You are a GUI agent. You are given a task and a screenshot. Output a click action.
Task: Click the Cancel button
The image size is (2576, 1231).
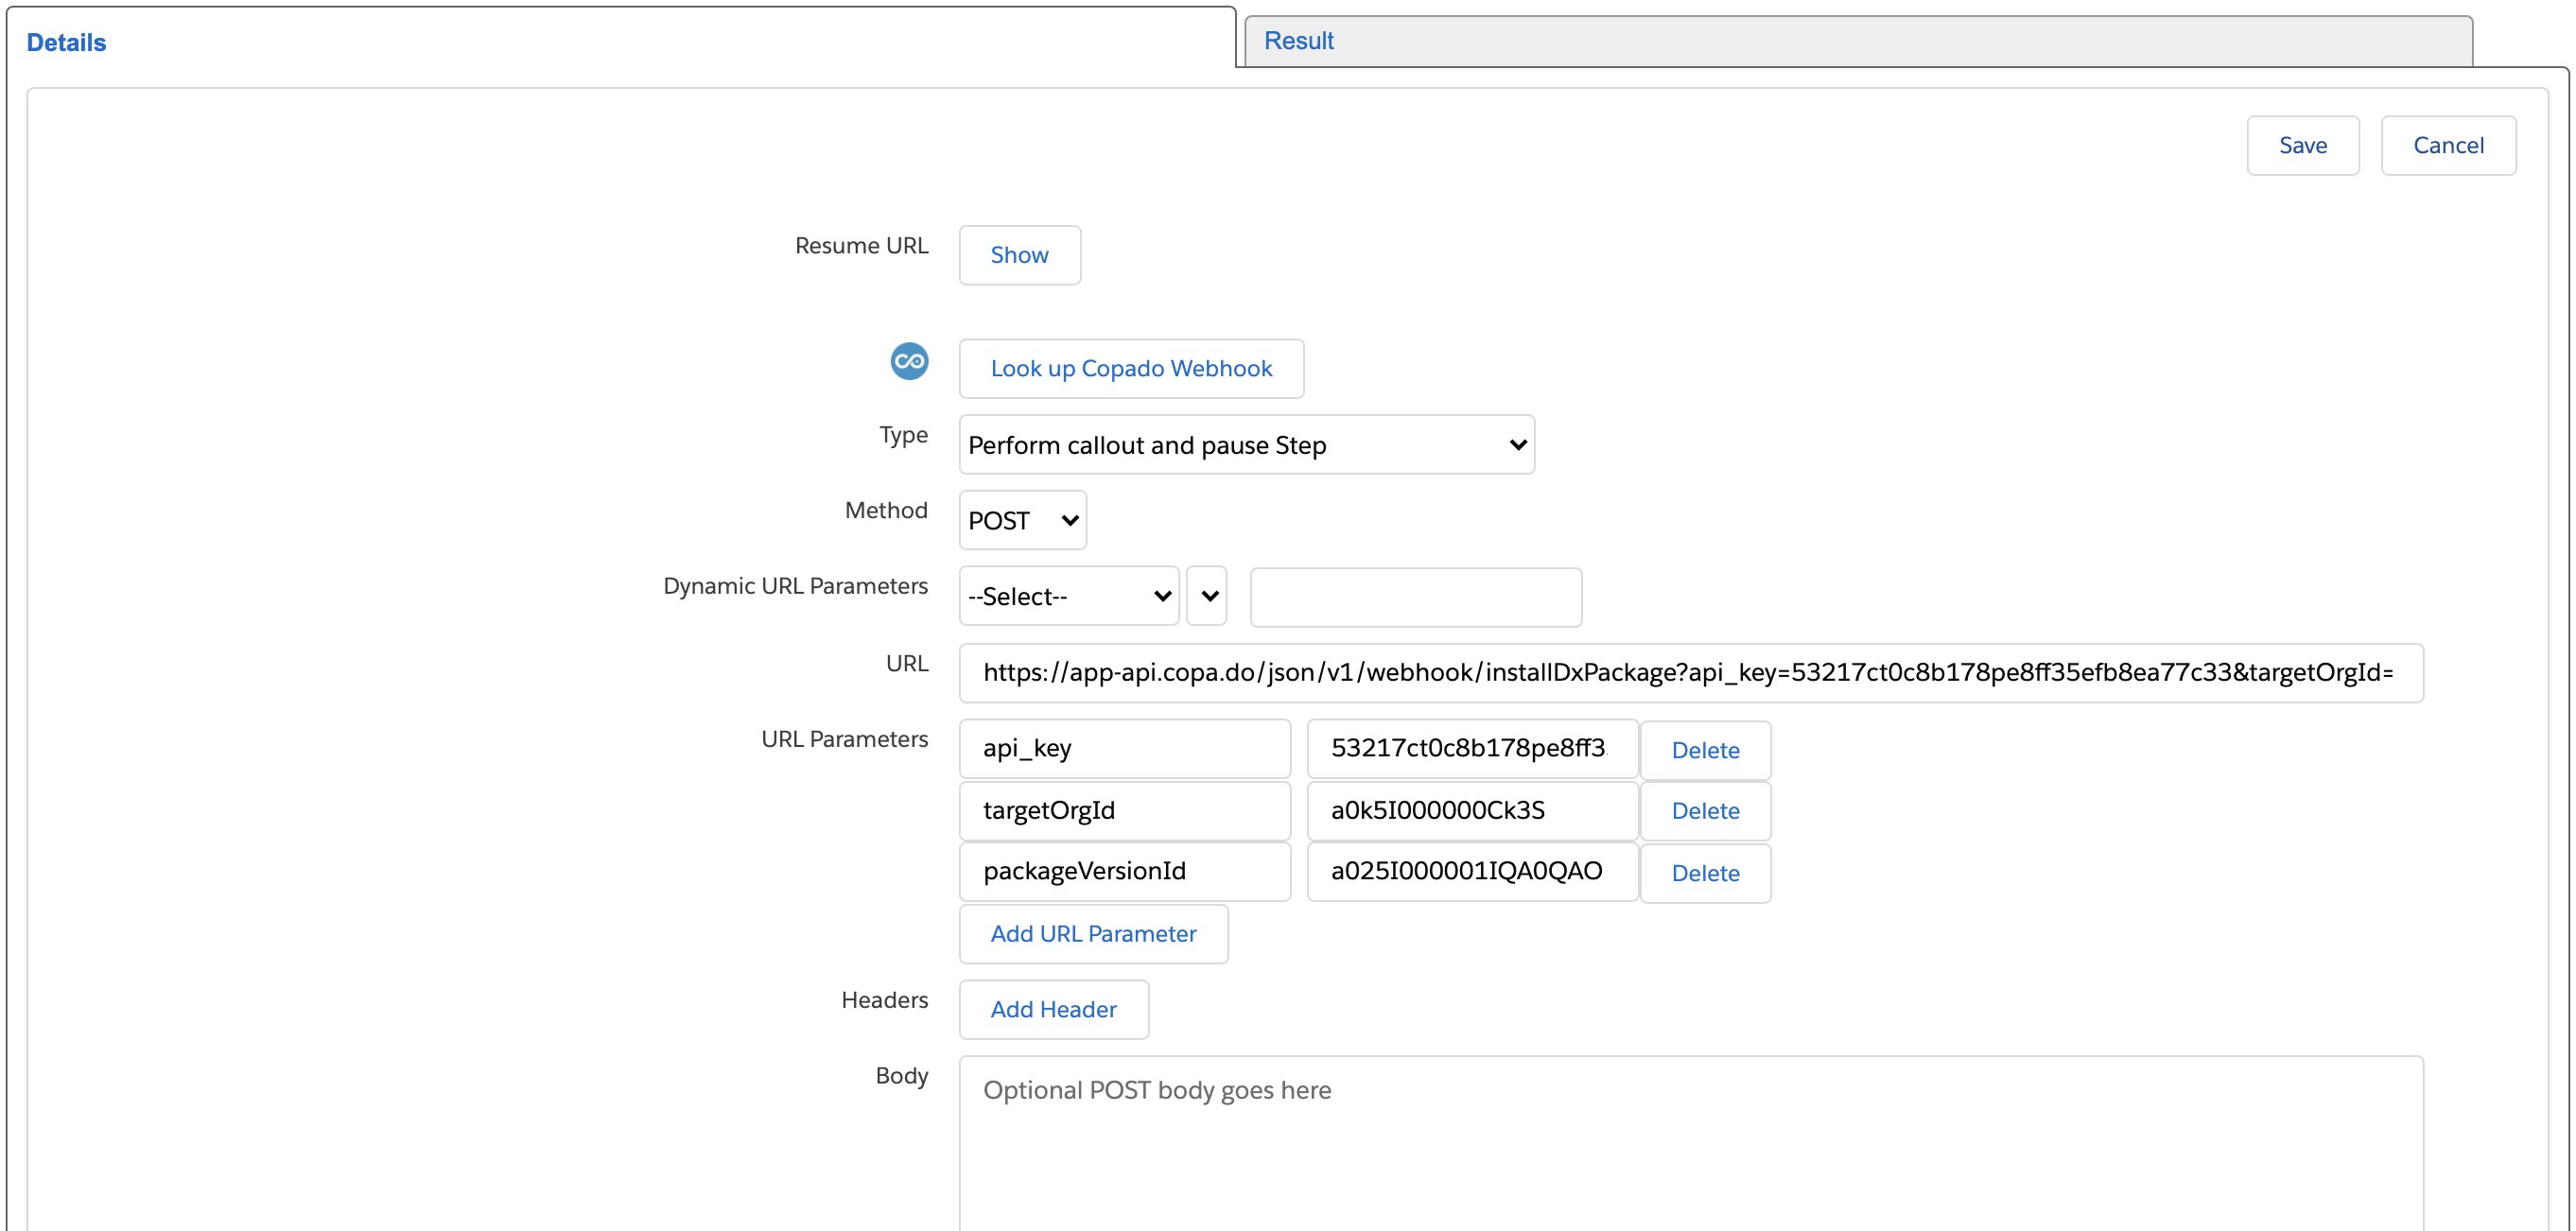[2447, 146]
